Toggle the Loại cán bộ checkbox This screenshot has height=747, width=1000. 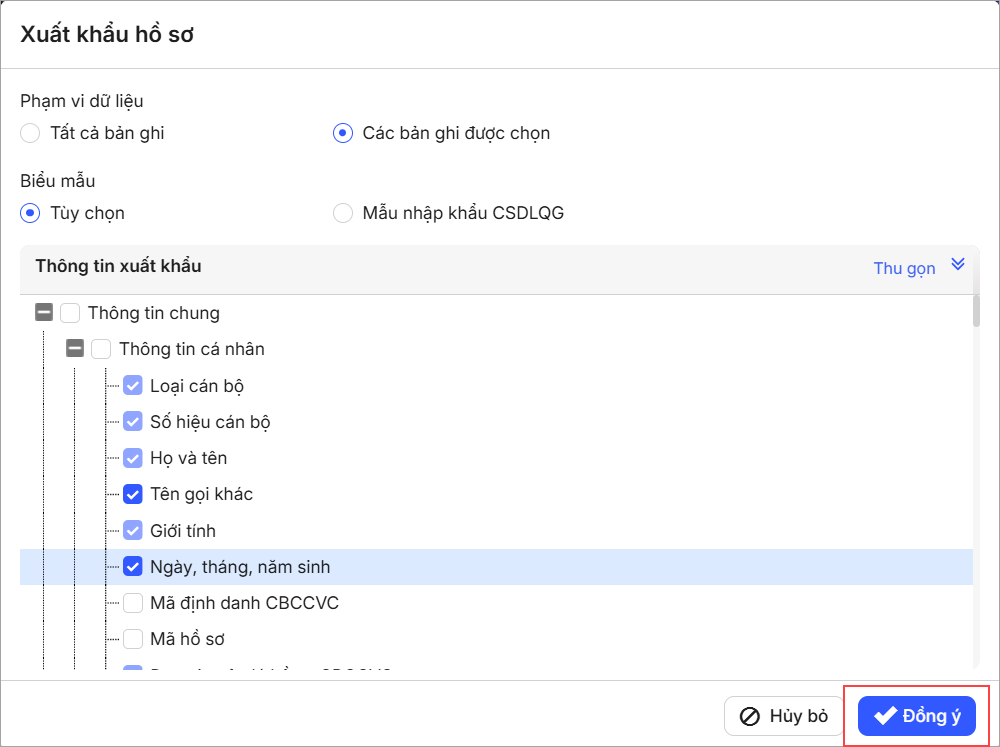pyautogui.click(x=133, y=386)
